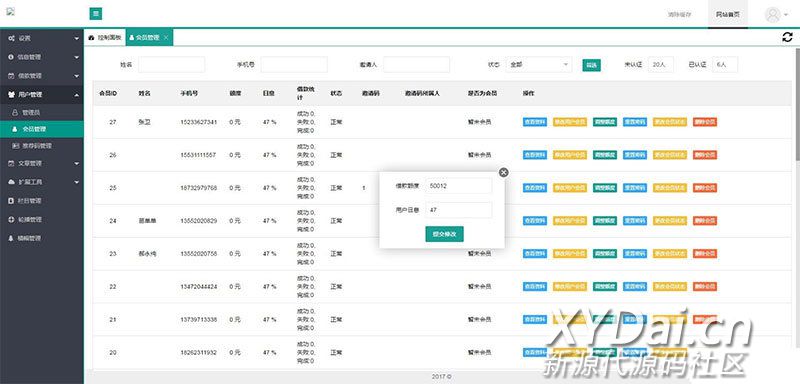Viewport: 800px width, 384px height.
Task: Click the 未认证 count box showing 20人
Action: pos(661,65)
